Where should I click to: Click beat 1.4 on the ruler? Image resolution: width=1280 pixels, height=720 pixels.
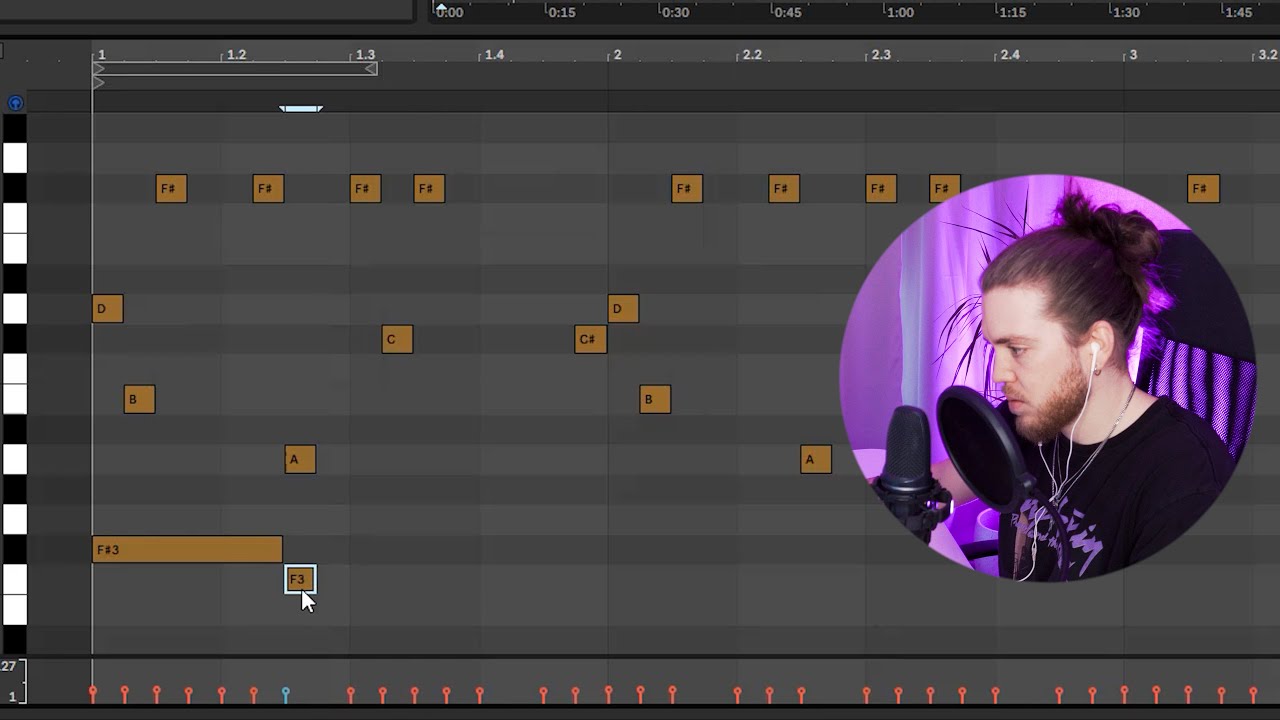coord(494,55)
